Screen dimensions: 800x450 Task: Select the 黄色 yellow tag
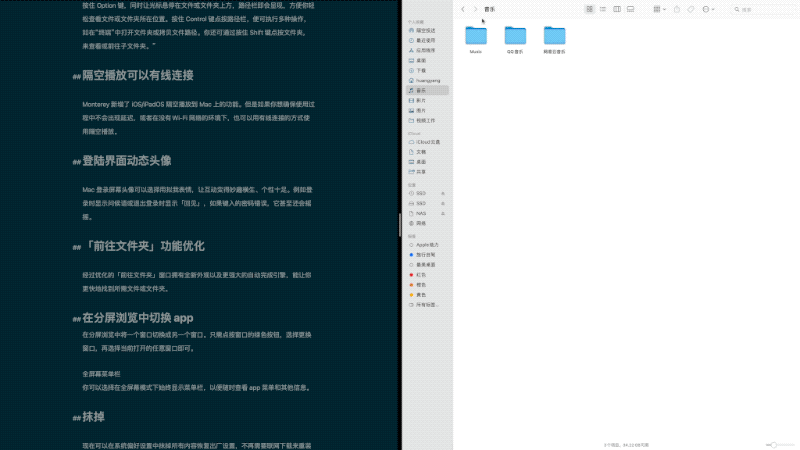click(x=427, y=295)
